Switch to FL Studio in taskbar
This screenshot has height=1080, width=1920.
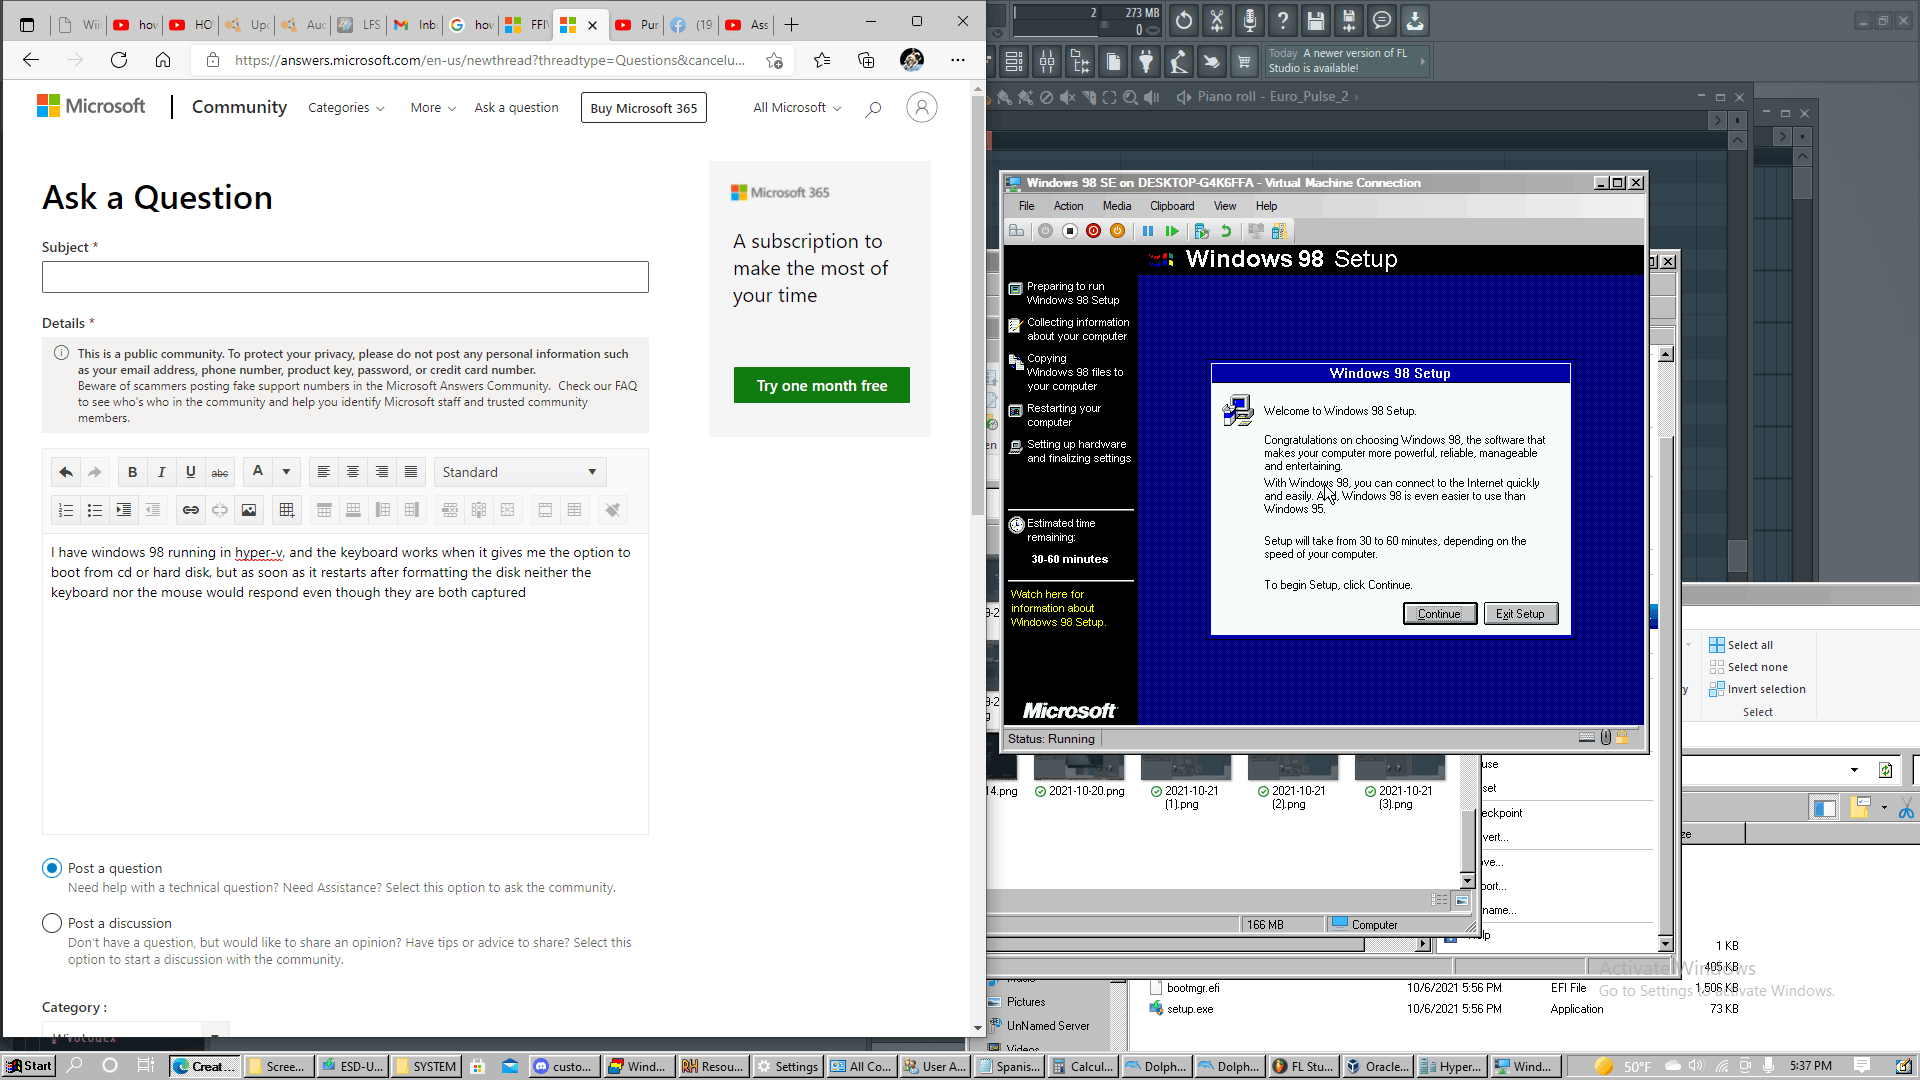point(1302,1066)
